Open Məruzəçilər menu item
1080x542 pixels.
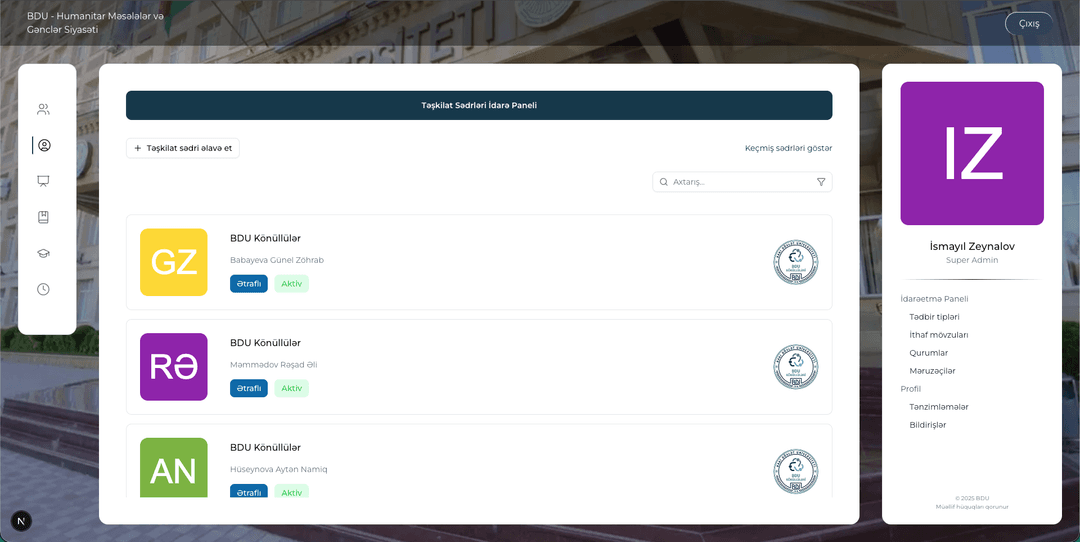tap(932, 371)
